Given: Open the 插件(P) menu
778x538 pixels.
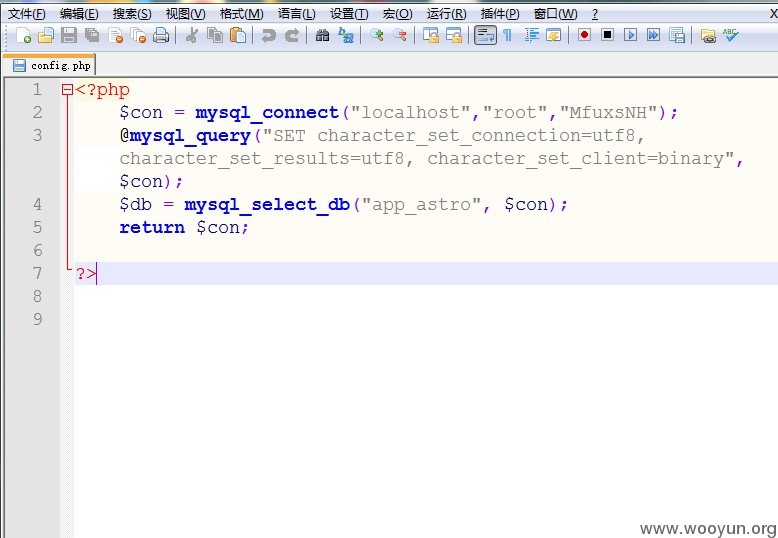Looking at the screenshot, I should (500, 14).
